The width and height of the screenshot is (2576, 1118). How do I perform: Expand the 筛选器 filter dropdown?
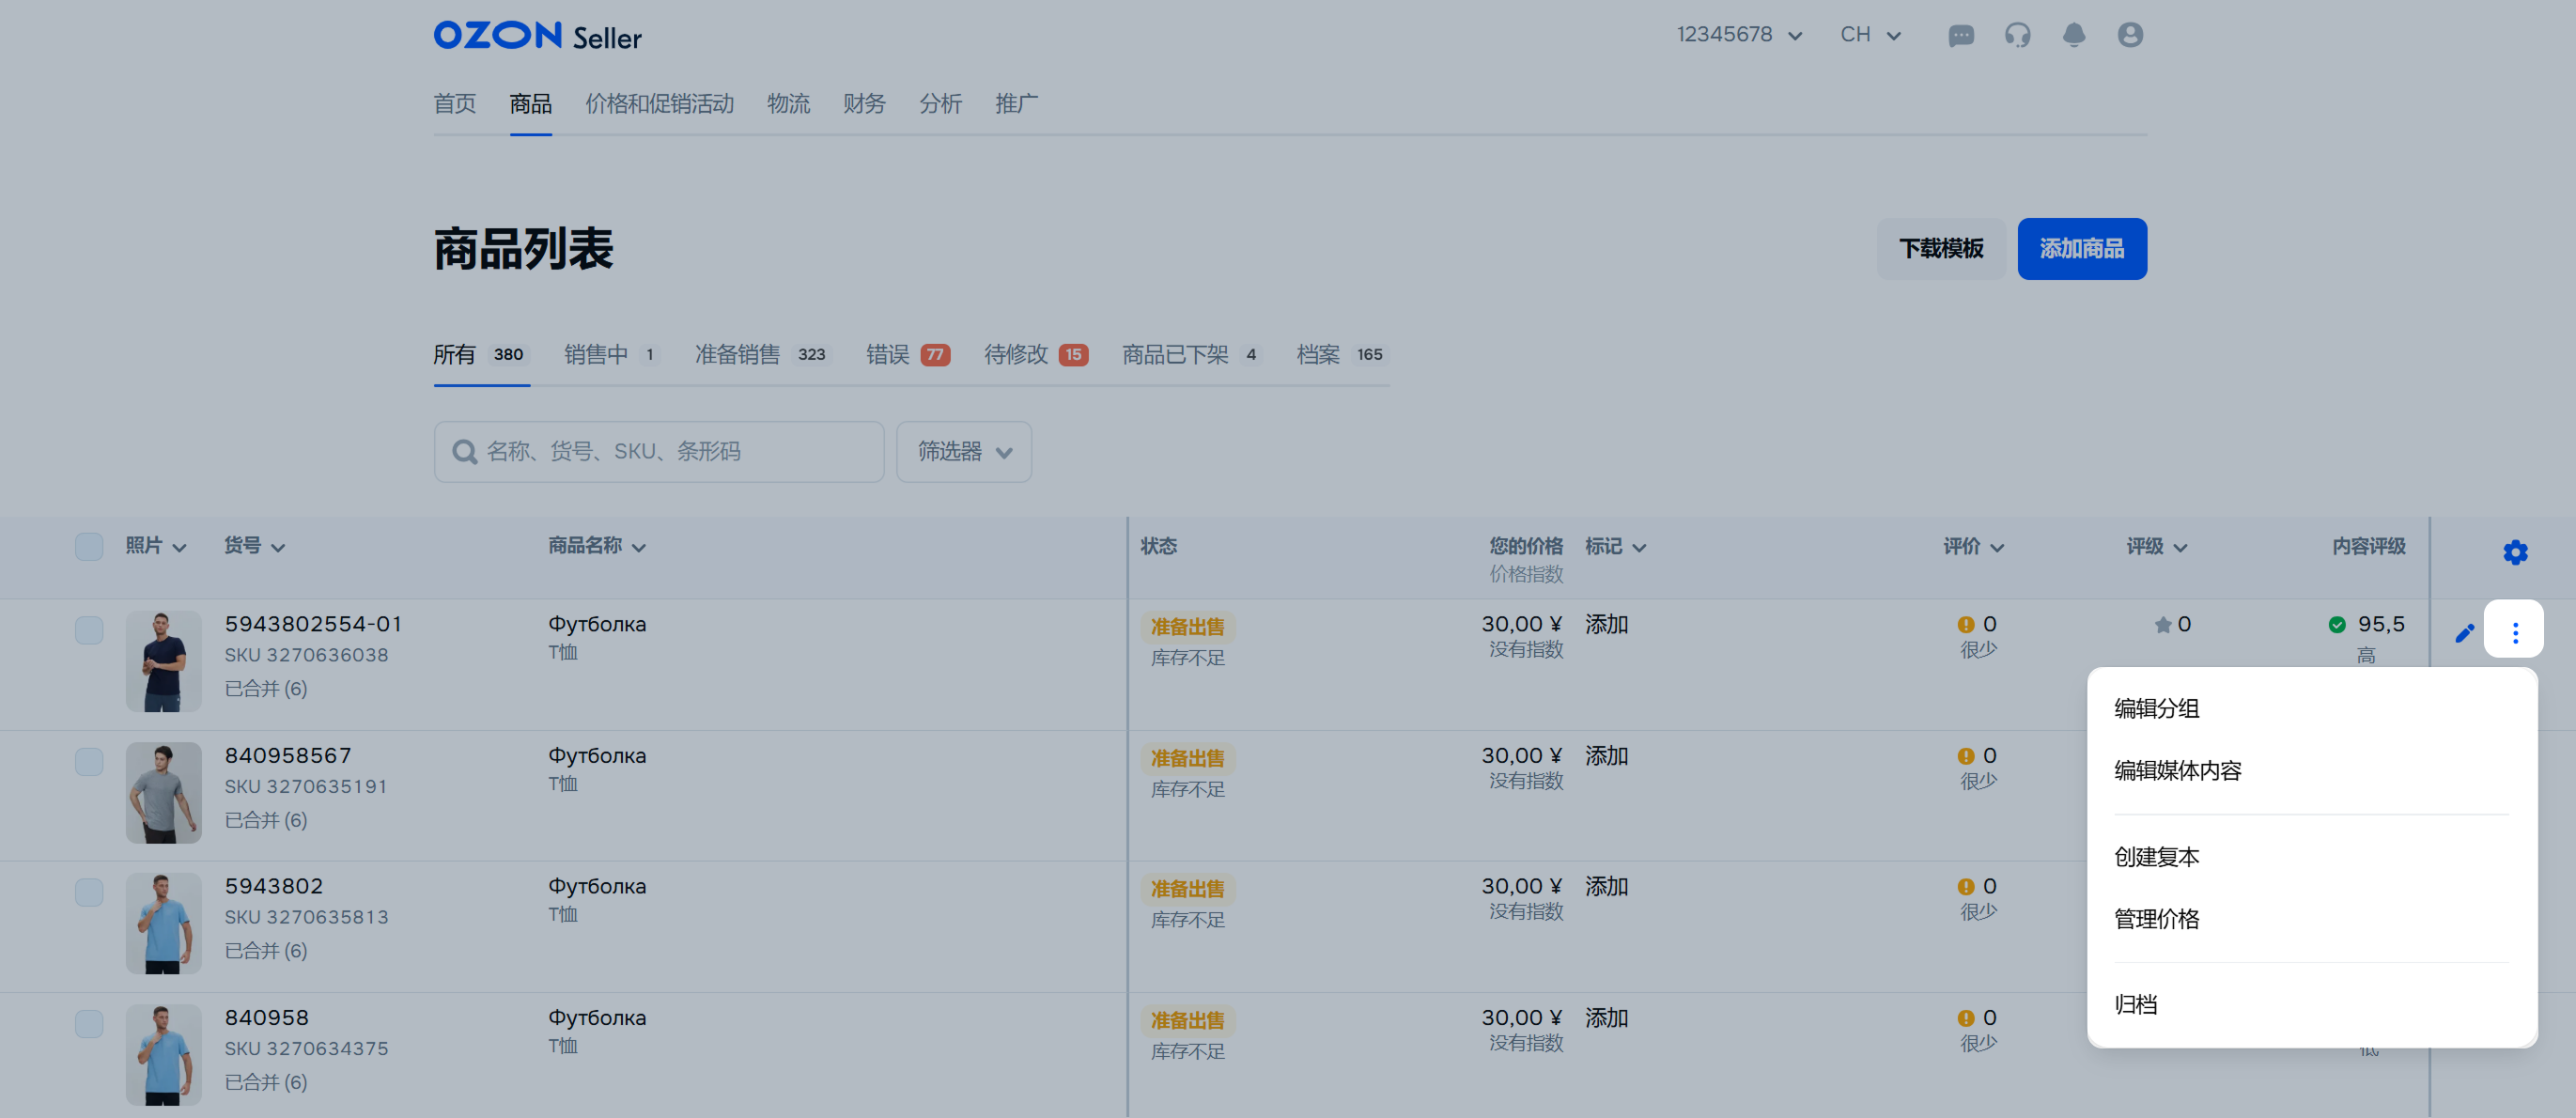(x=963, y=452)
